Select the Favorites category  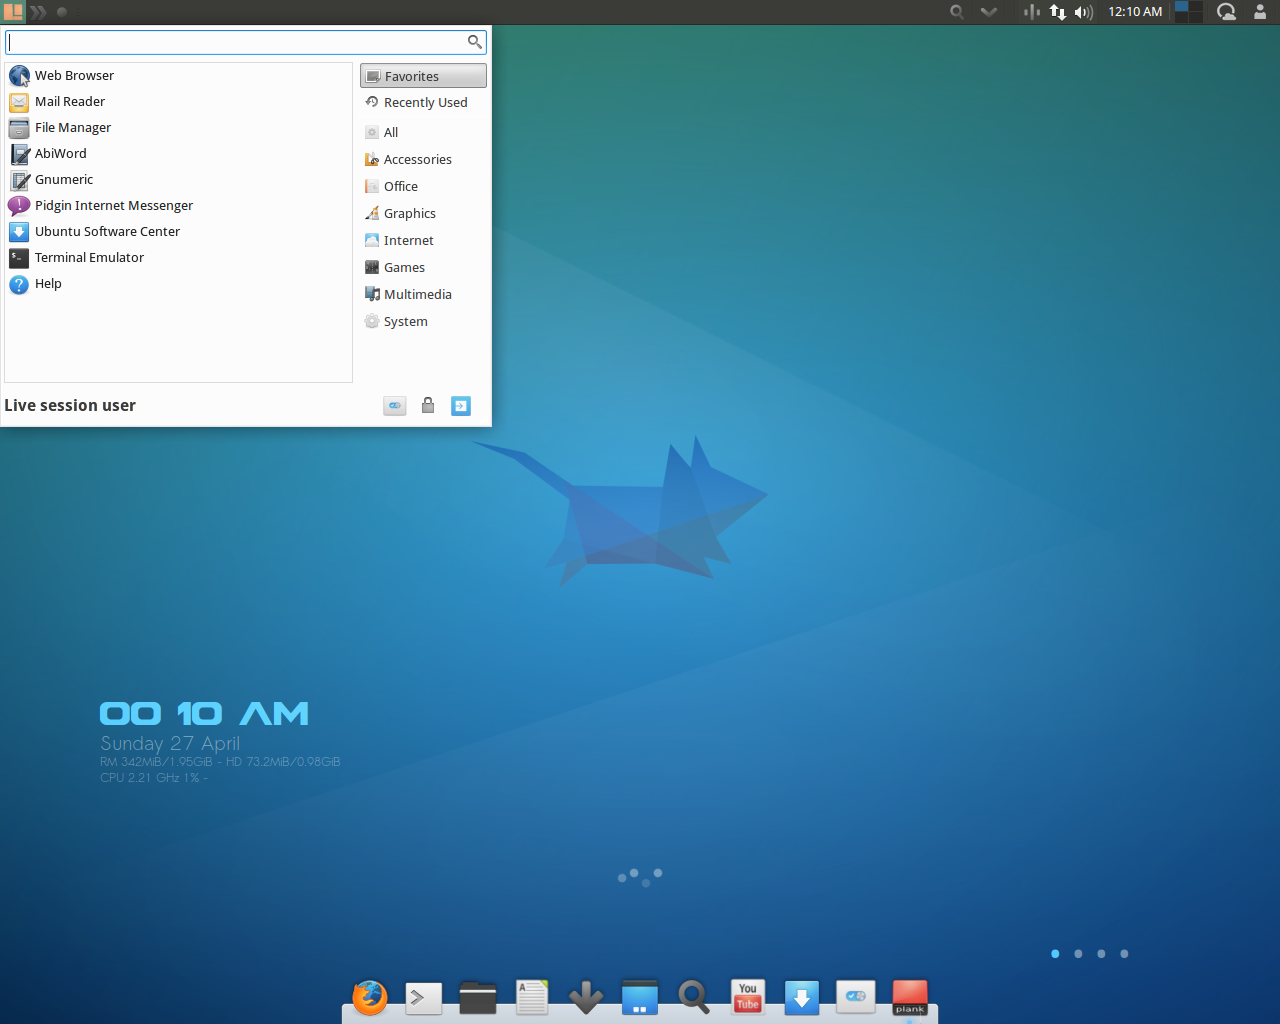pyautogui.click(x=423, y=76)
